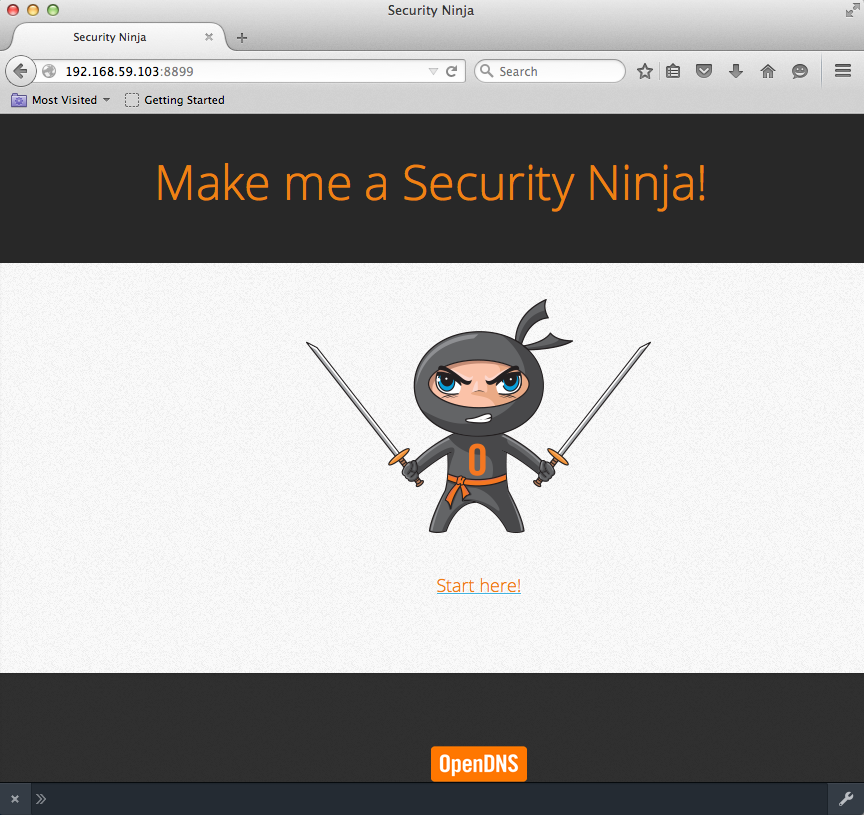
Task: Save the page to Pocket
Action: pos(704,71)
